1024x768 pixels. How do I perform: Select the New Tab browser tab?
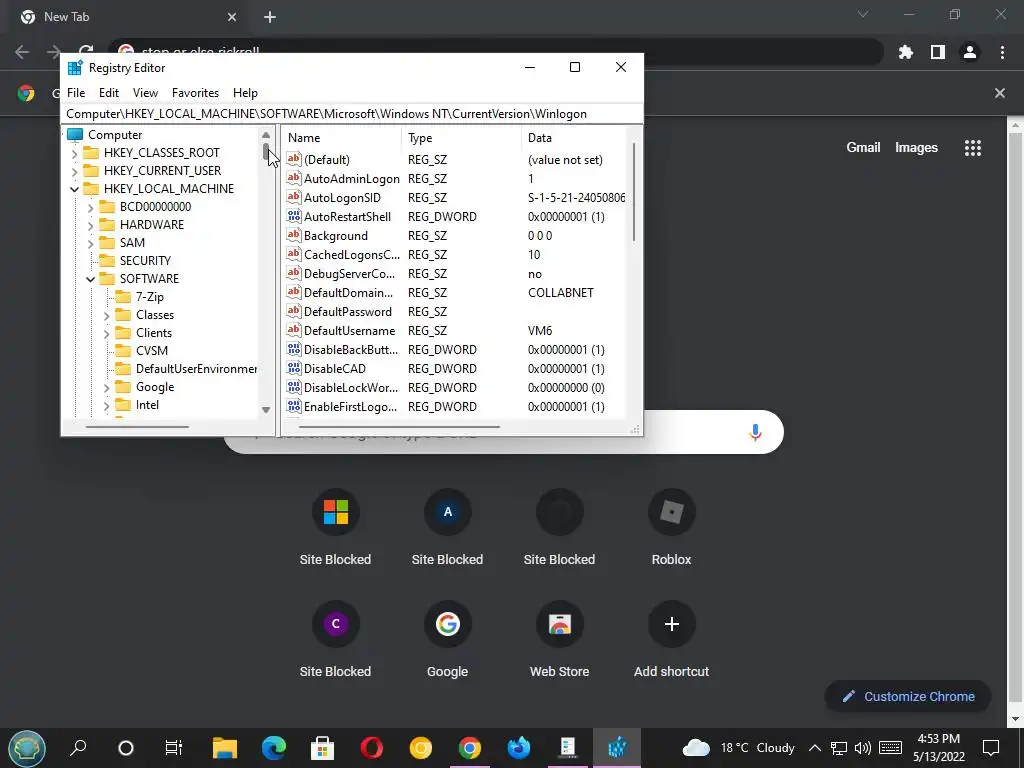click(x=127, y=17)
